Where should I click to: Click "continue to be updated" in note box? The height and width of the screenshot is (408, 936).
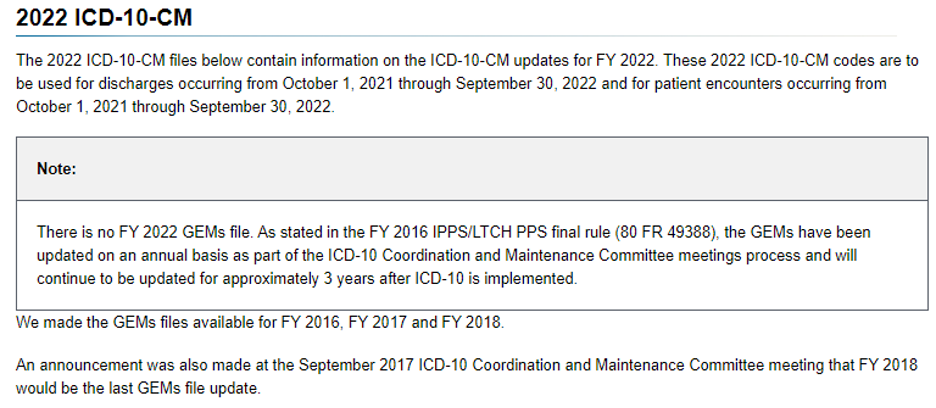[113, 279]
